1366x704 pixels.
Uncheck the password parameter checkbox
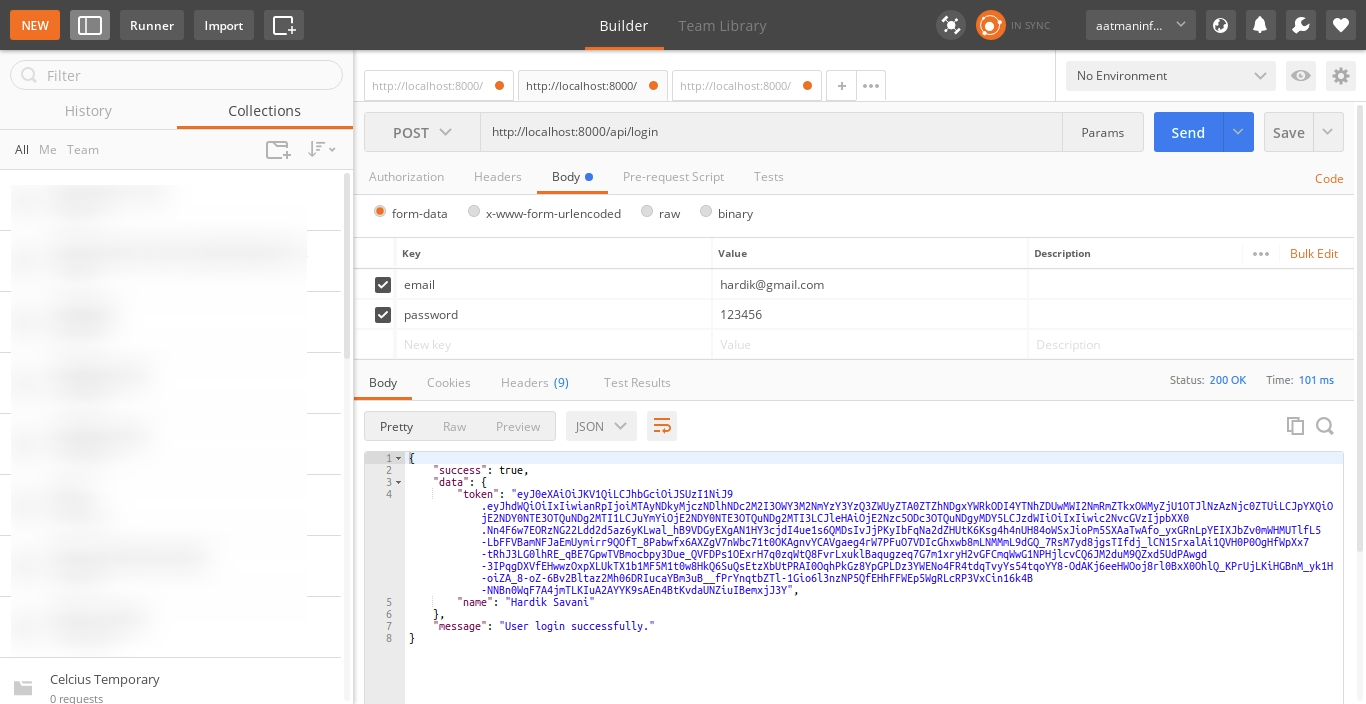[x=382, y=315]
